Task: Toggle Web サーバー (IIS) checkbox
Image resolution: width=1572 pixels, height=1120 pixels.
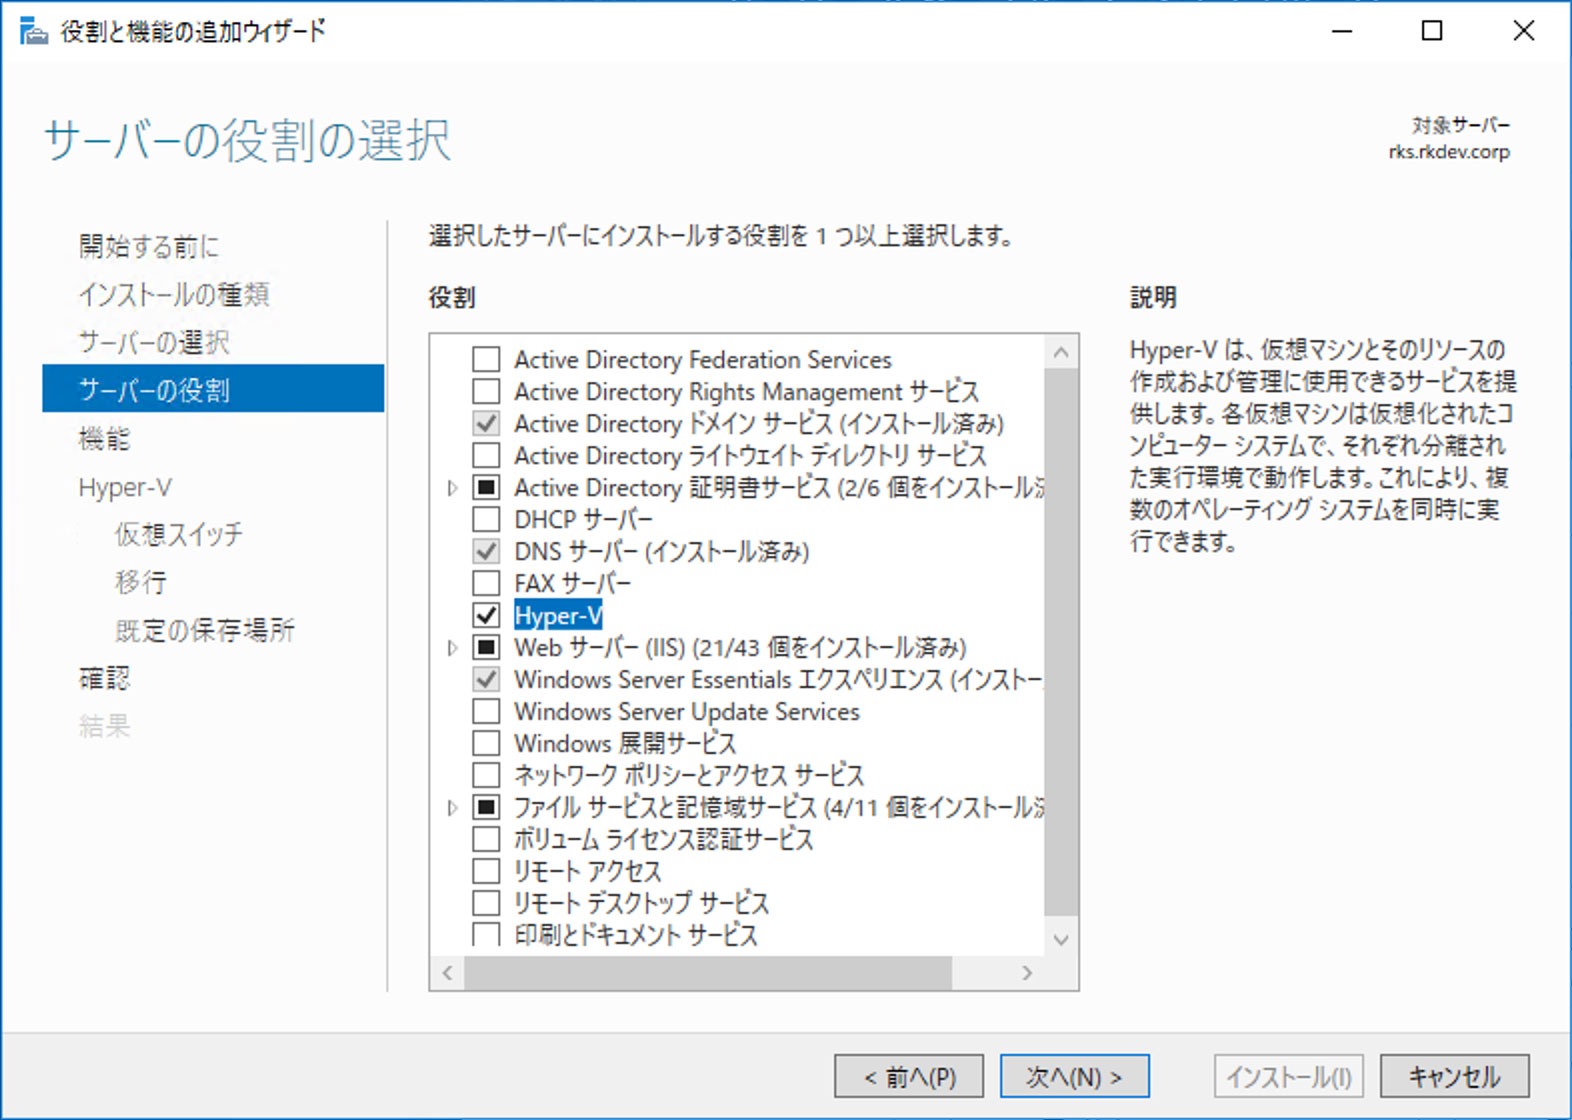Action: [x=486, y=647]
